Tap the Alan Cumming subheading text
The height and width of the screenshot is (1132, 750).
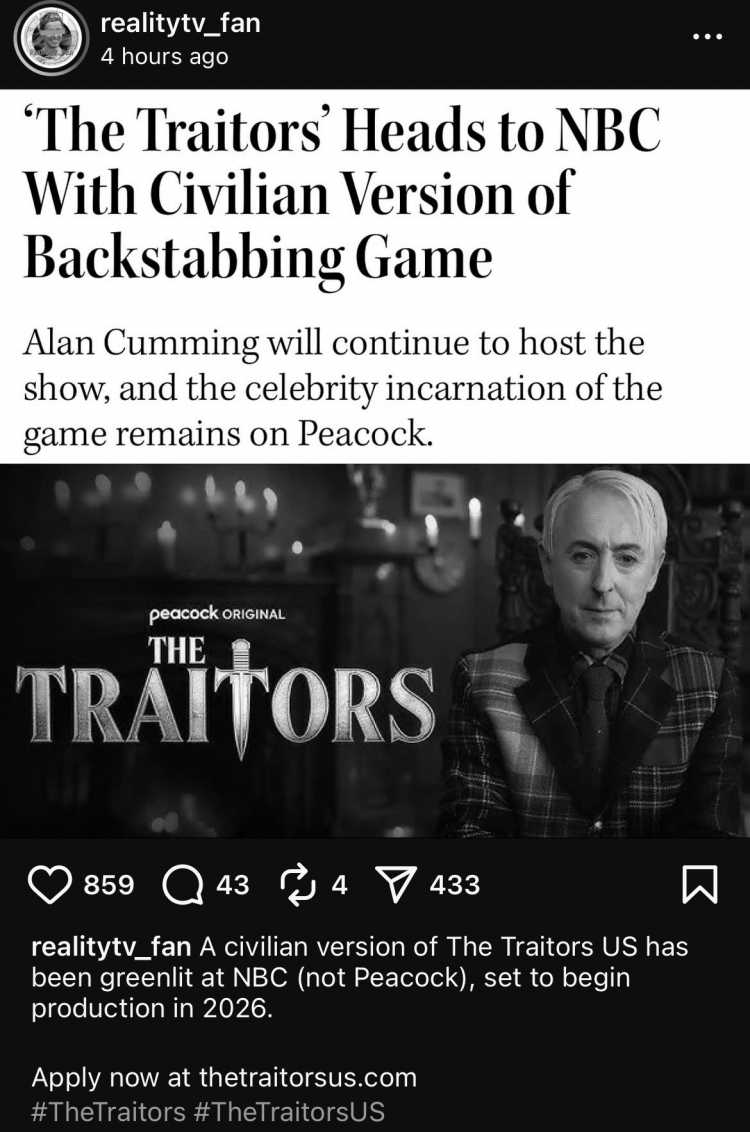tap(343, 388)
